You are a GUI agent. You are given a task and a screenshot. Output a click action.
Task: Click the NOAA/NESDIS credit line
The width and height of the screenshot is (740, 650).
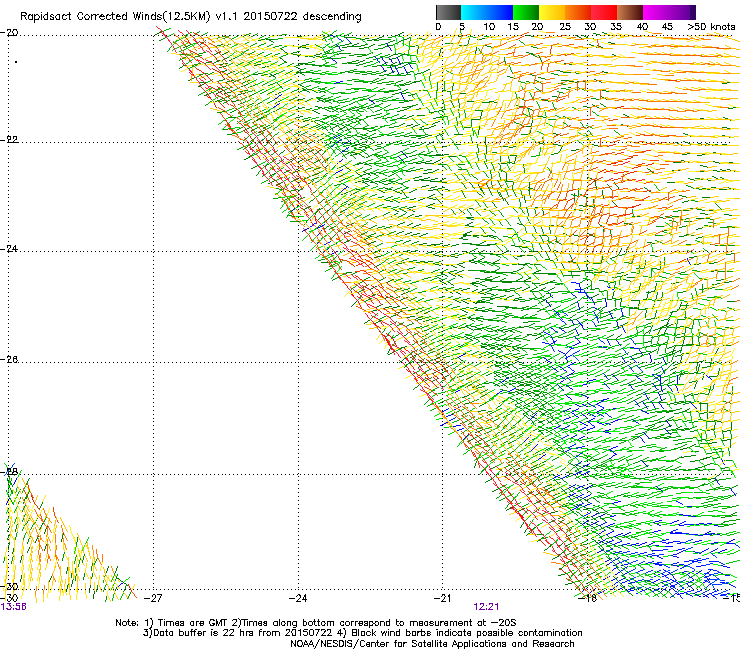coord(432,644)
